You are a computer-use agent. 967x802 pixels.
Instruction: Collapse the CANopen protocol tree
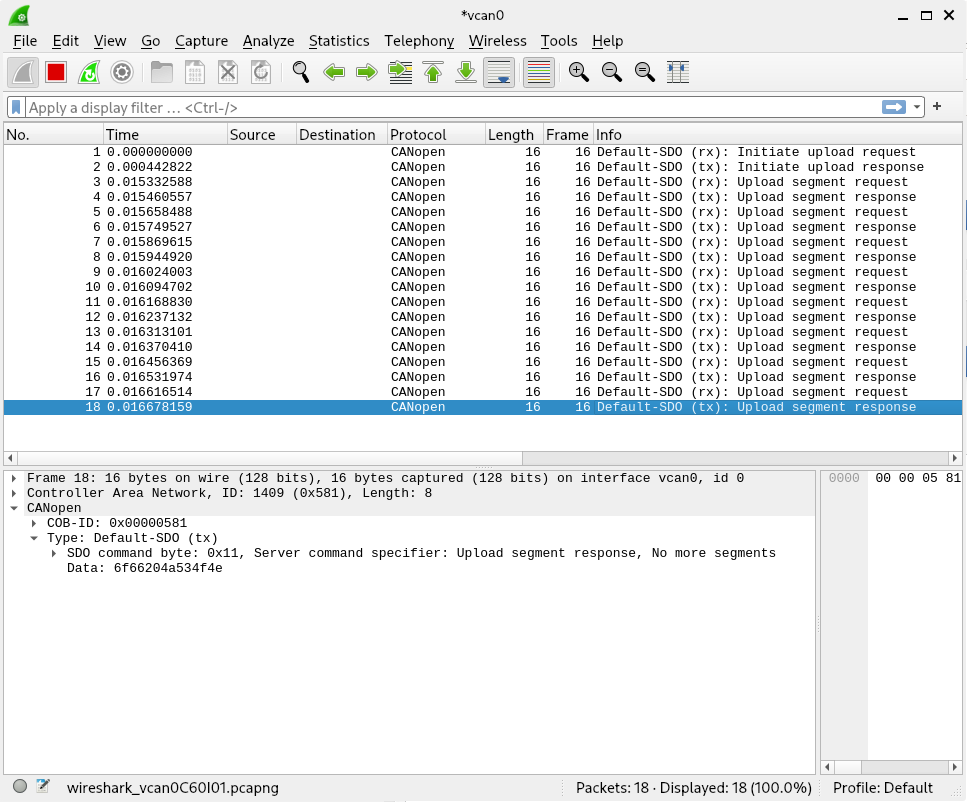[14, 508]
